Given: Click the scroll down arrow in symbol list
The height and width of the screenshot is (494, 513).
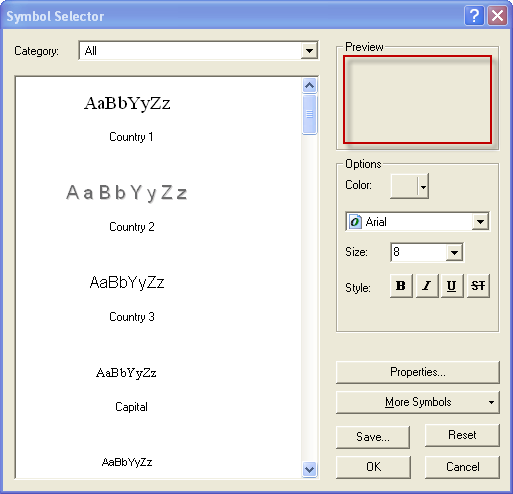Looking at the screenshot, I should click(310, 470).
